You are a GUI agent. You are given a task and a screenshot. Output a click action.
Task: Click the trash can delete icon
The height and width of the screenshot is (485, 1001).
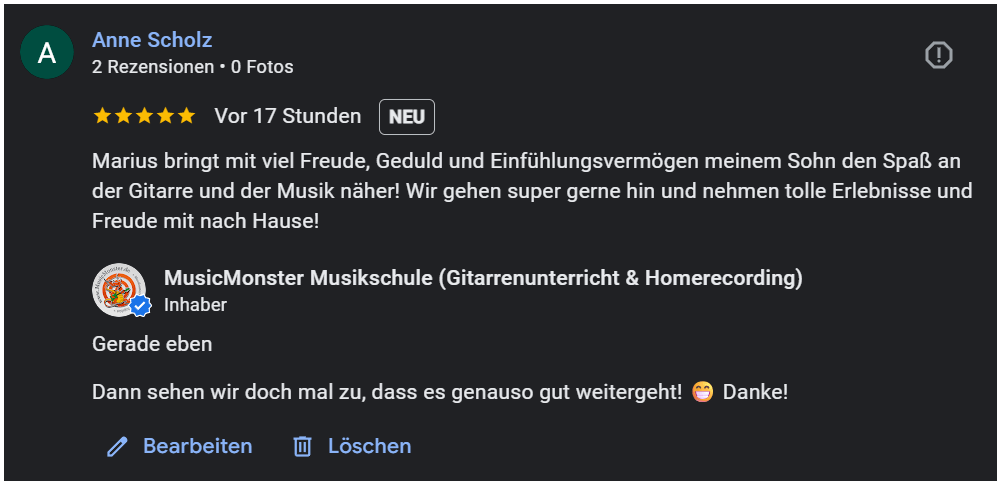302,447
